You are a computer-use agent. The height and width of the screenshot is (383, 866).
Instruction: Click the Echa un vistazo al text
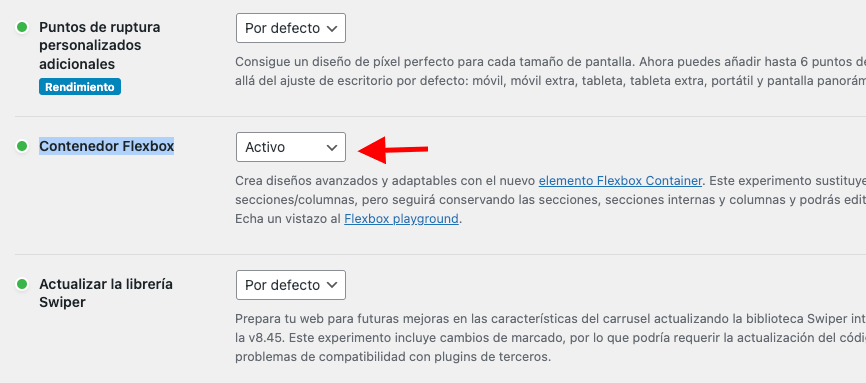pos(288,219)
